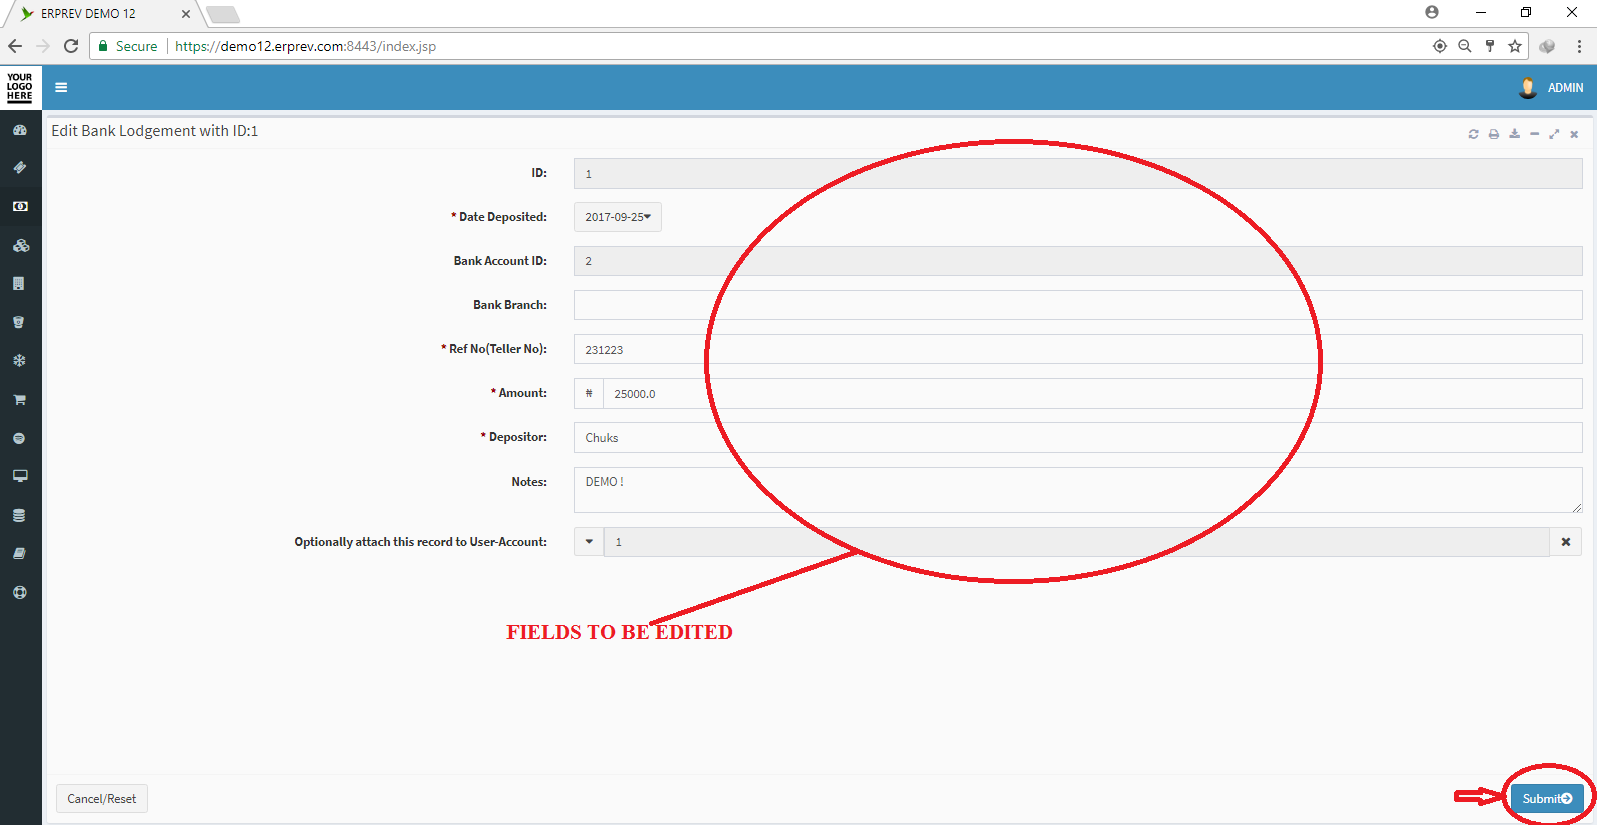Viewport: 1597px width, 825px height.
Task: Click the browser extension icon beside the star
Action: (x=1547, y=46)
